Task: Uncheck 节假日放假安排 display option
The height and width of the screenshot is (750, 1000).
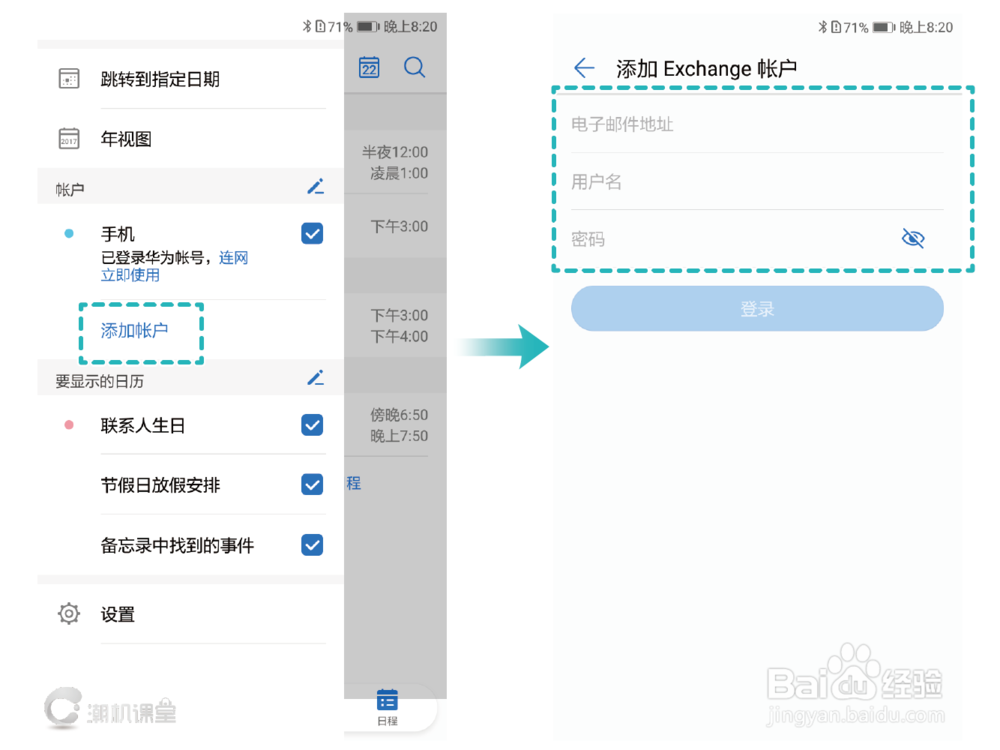Action: [312, 484]
